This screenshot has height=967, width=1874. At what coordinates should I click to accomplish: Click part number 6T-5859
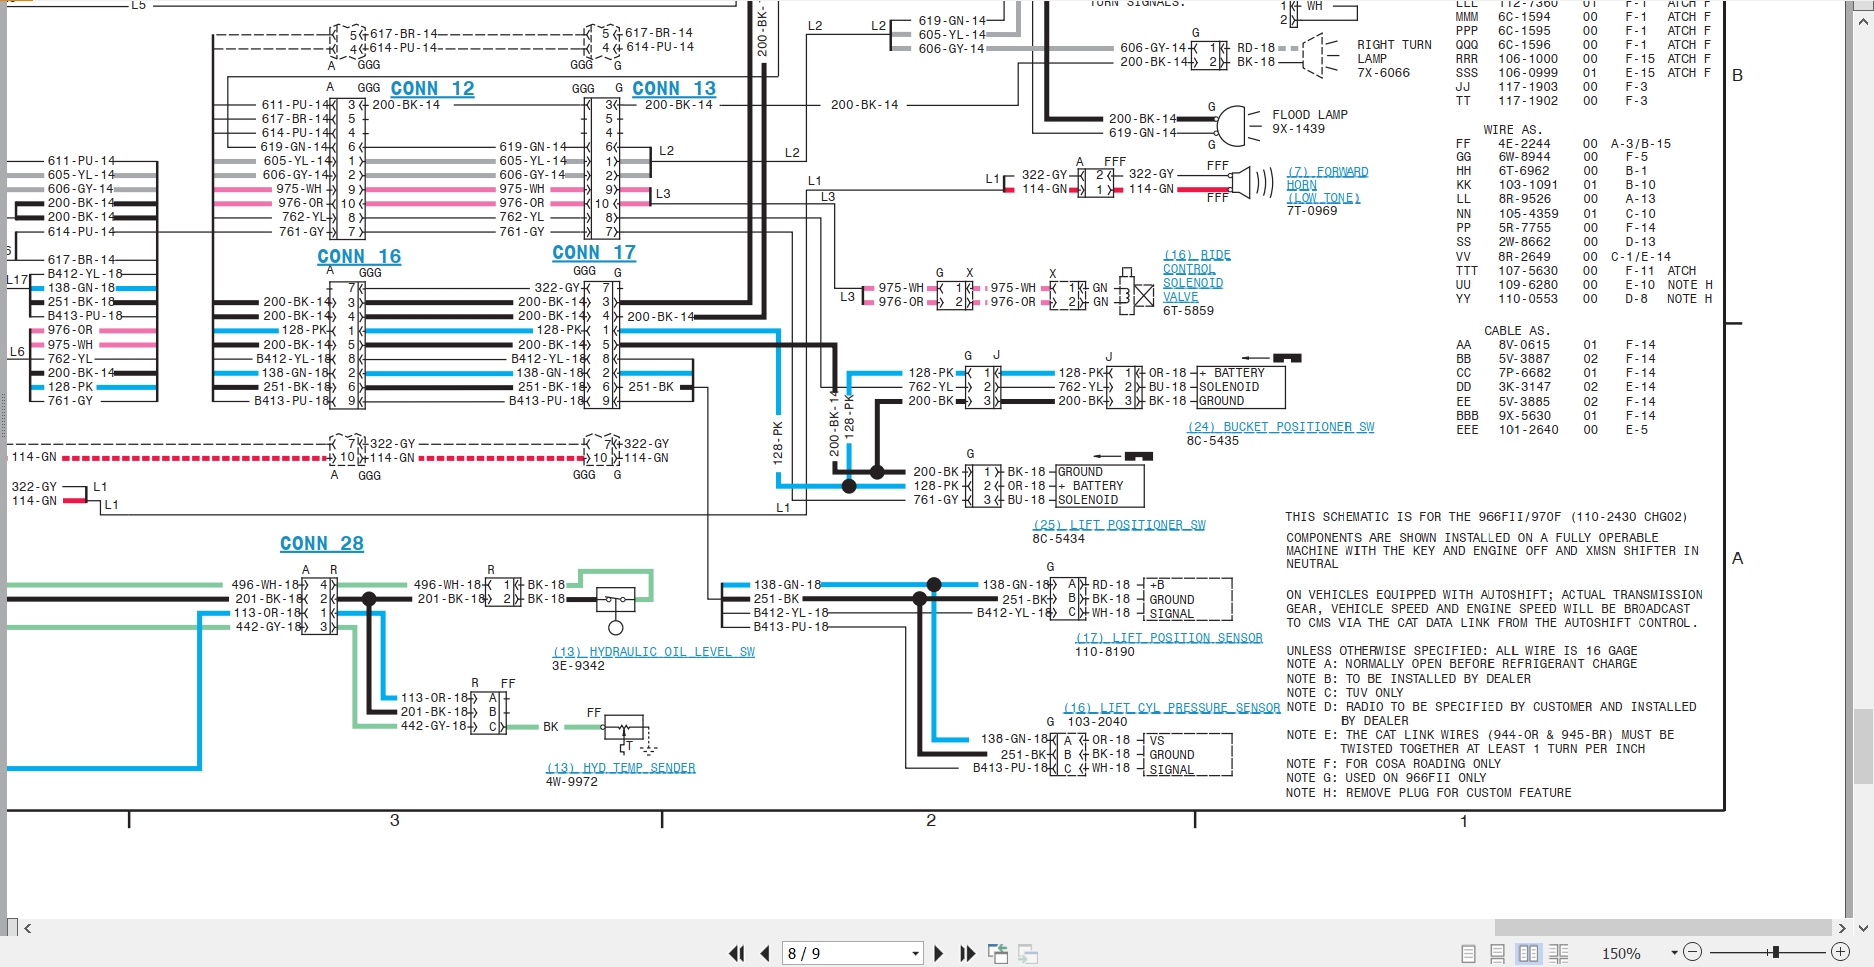pyautogui.click(x=1188, y=311)
